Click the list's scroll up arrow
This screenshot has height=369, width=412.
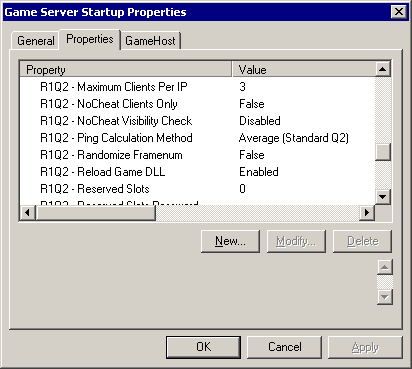(x=383, y=69)
